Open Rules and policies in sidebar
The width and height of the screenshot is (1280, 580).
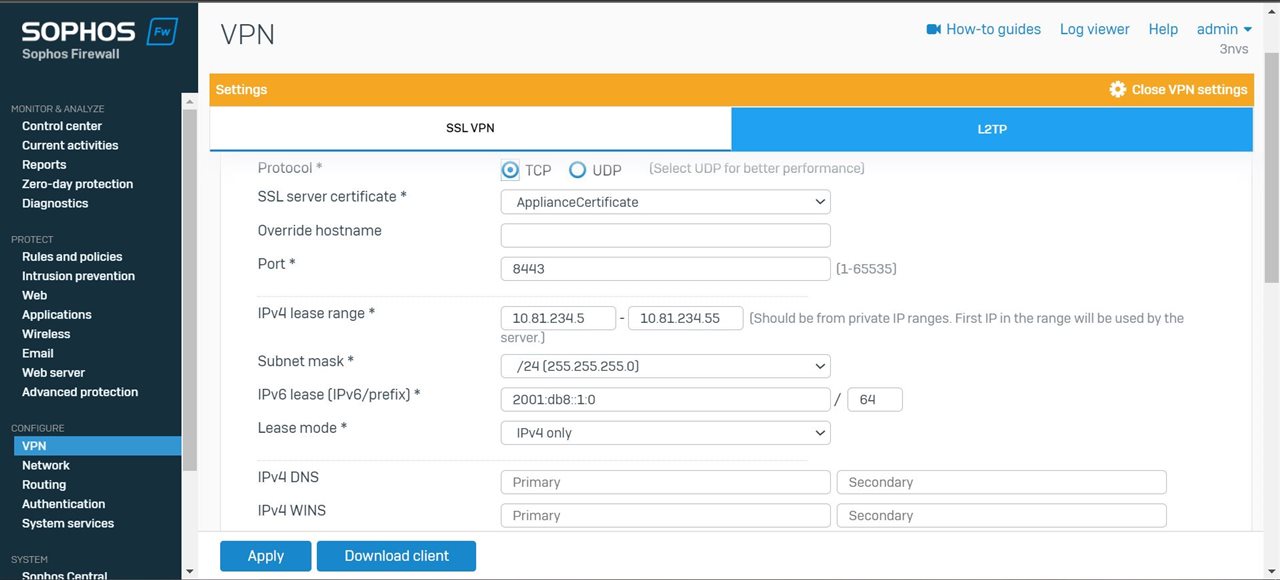[72, 257]
